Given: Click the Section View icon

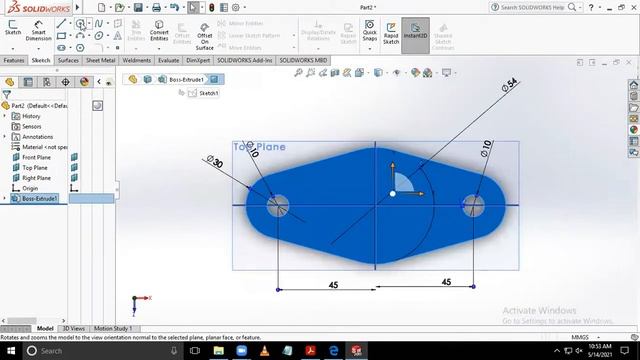Looking at the screenshot, I should 335,73.
